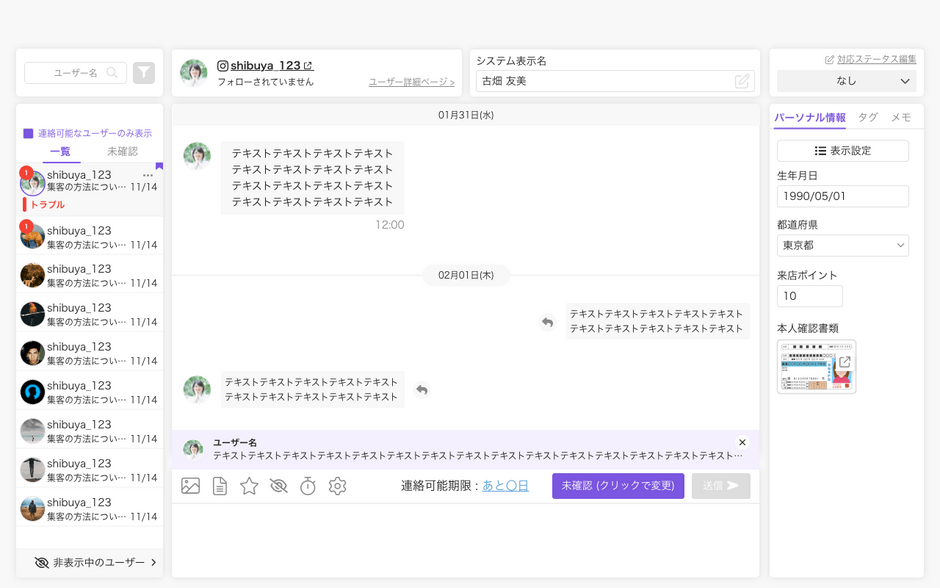This screenshot has width=940, height=588.
Task: Open the なし status dropdown
Action: click(x=846, y=81)
